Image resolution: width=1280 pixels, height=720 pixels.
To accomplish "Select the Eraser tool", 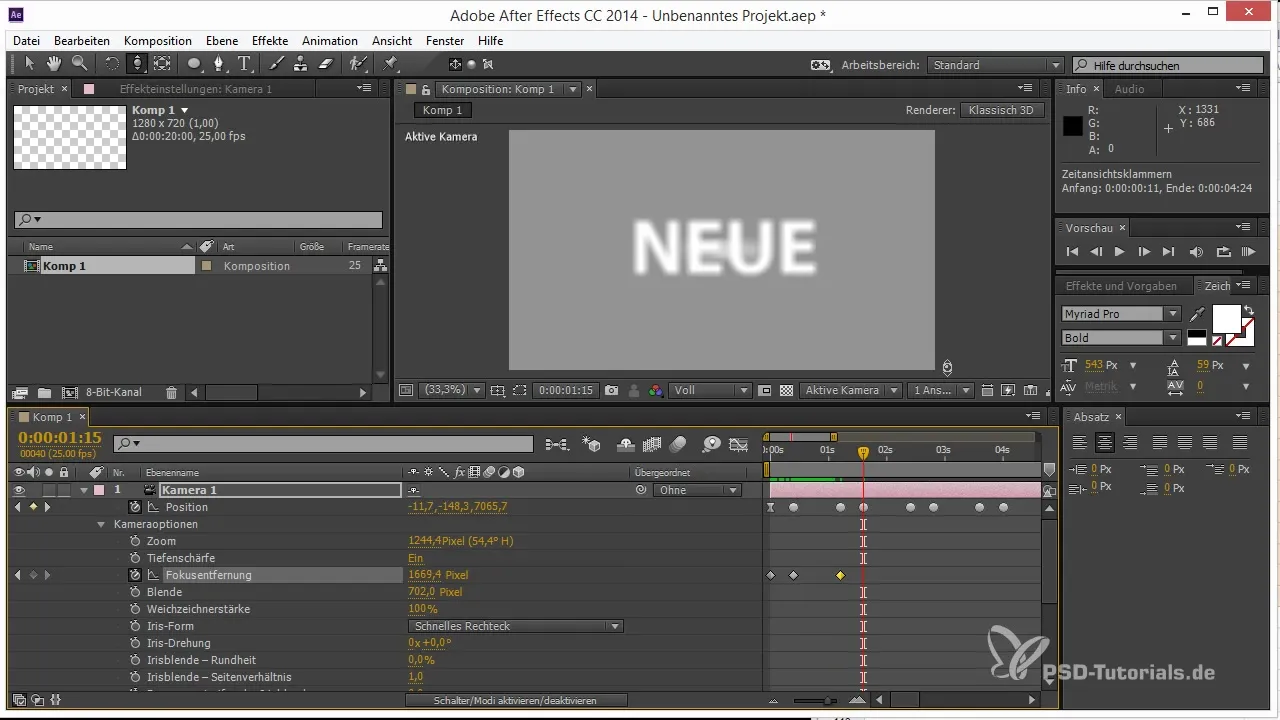I will click(x=325, y=64).
